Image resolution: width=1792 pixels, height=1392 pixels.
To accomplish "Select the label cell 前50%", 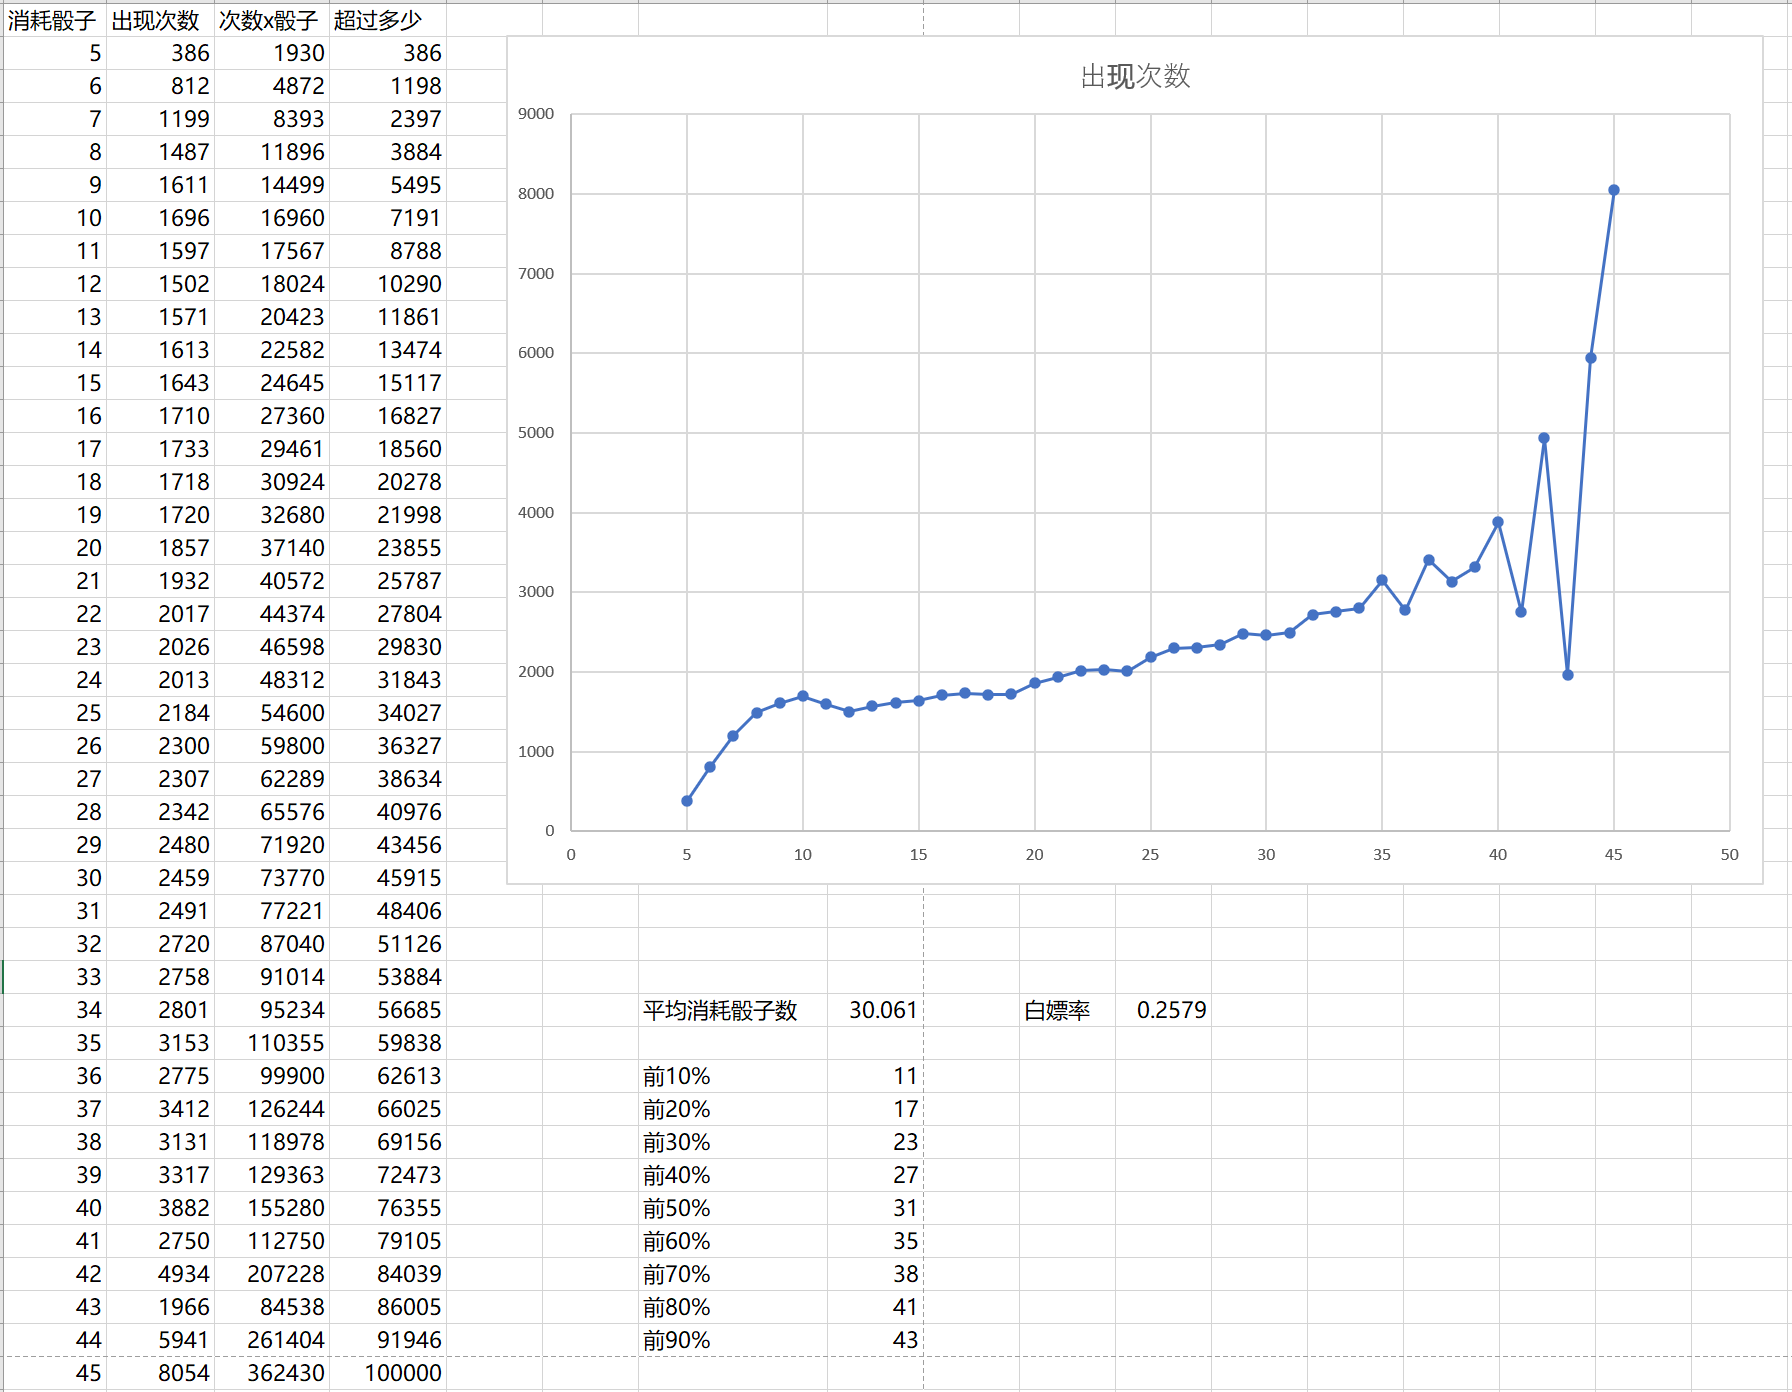I will tap(733, 1208).
